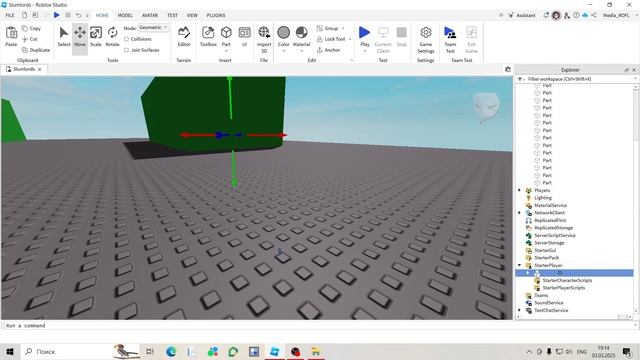Click the Lighting service in Explorer
This screenshot has width=640, height=360.
coord(542,198)
